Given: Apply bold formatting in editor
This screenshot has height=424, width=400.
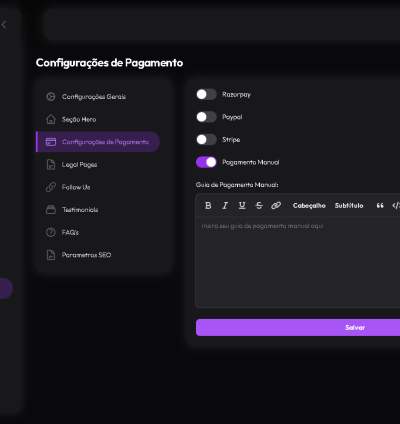Looking at the screenshot, I should point(208,206).
